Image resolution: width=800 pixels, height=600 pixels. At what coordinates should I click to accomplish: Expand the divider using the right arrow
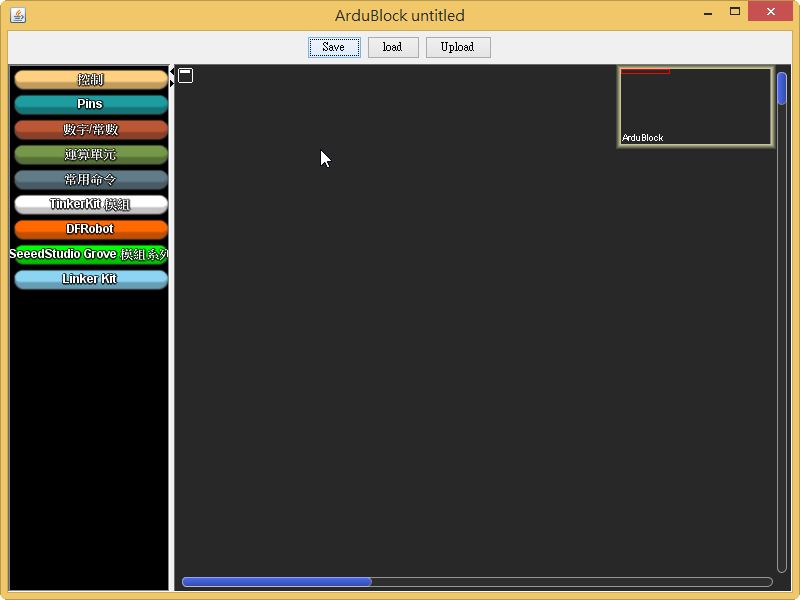pos(172,84)
